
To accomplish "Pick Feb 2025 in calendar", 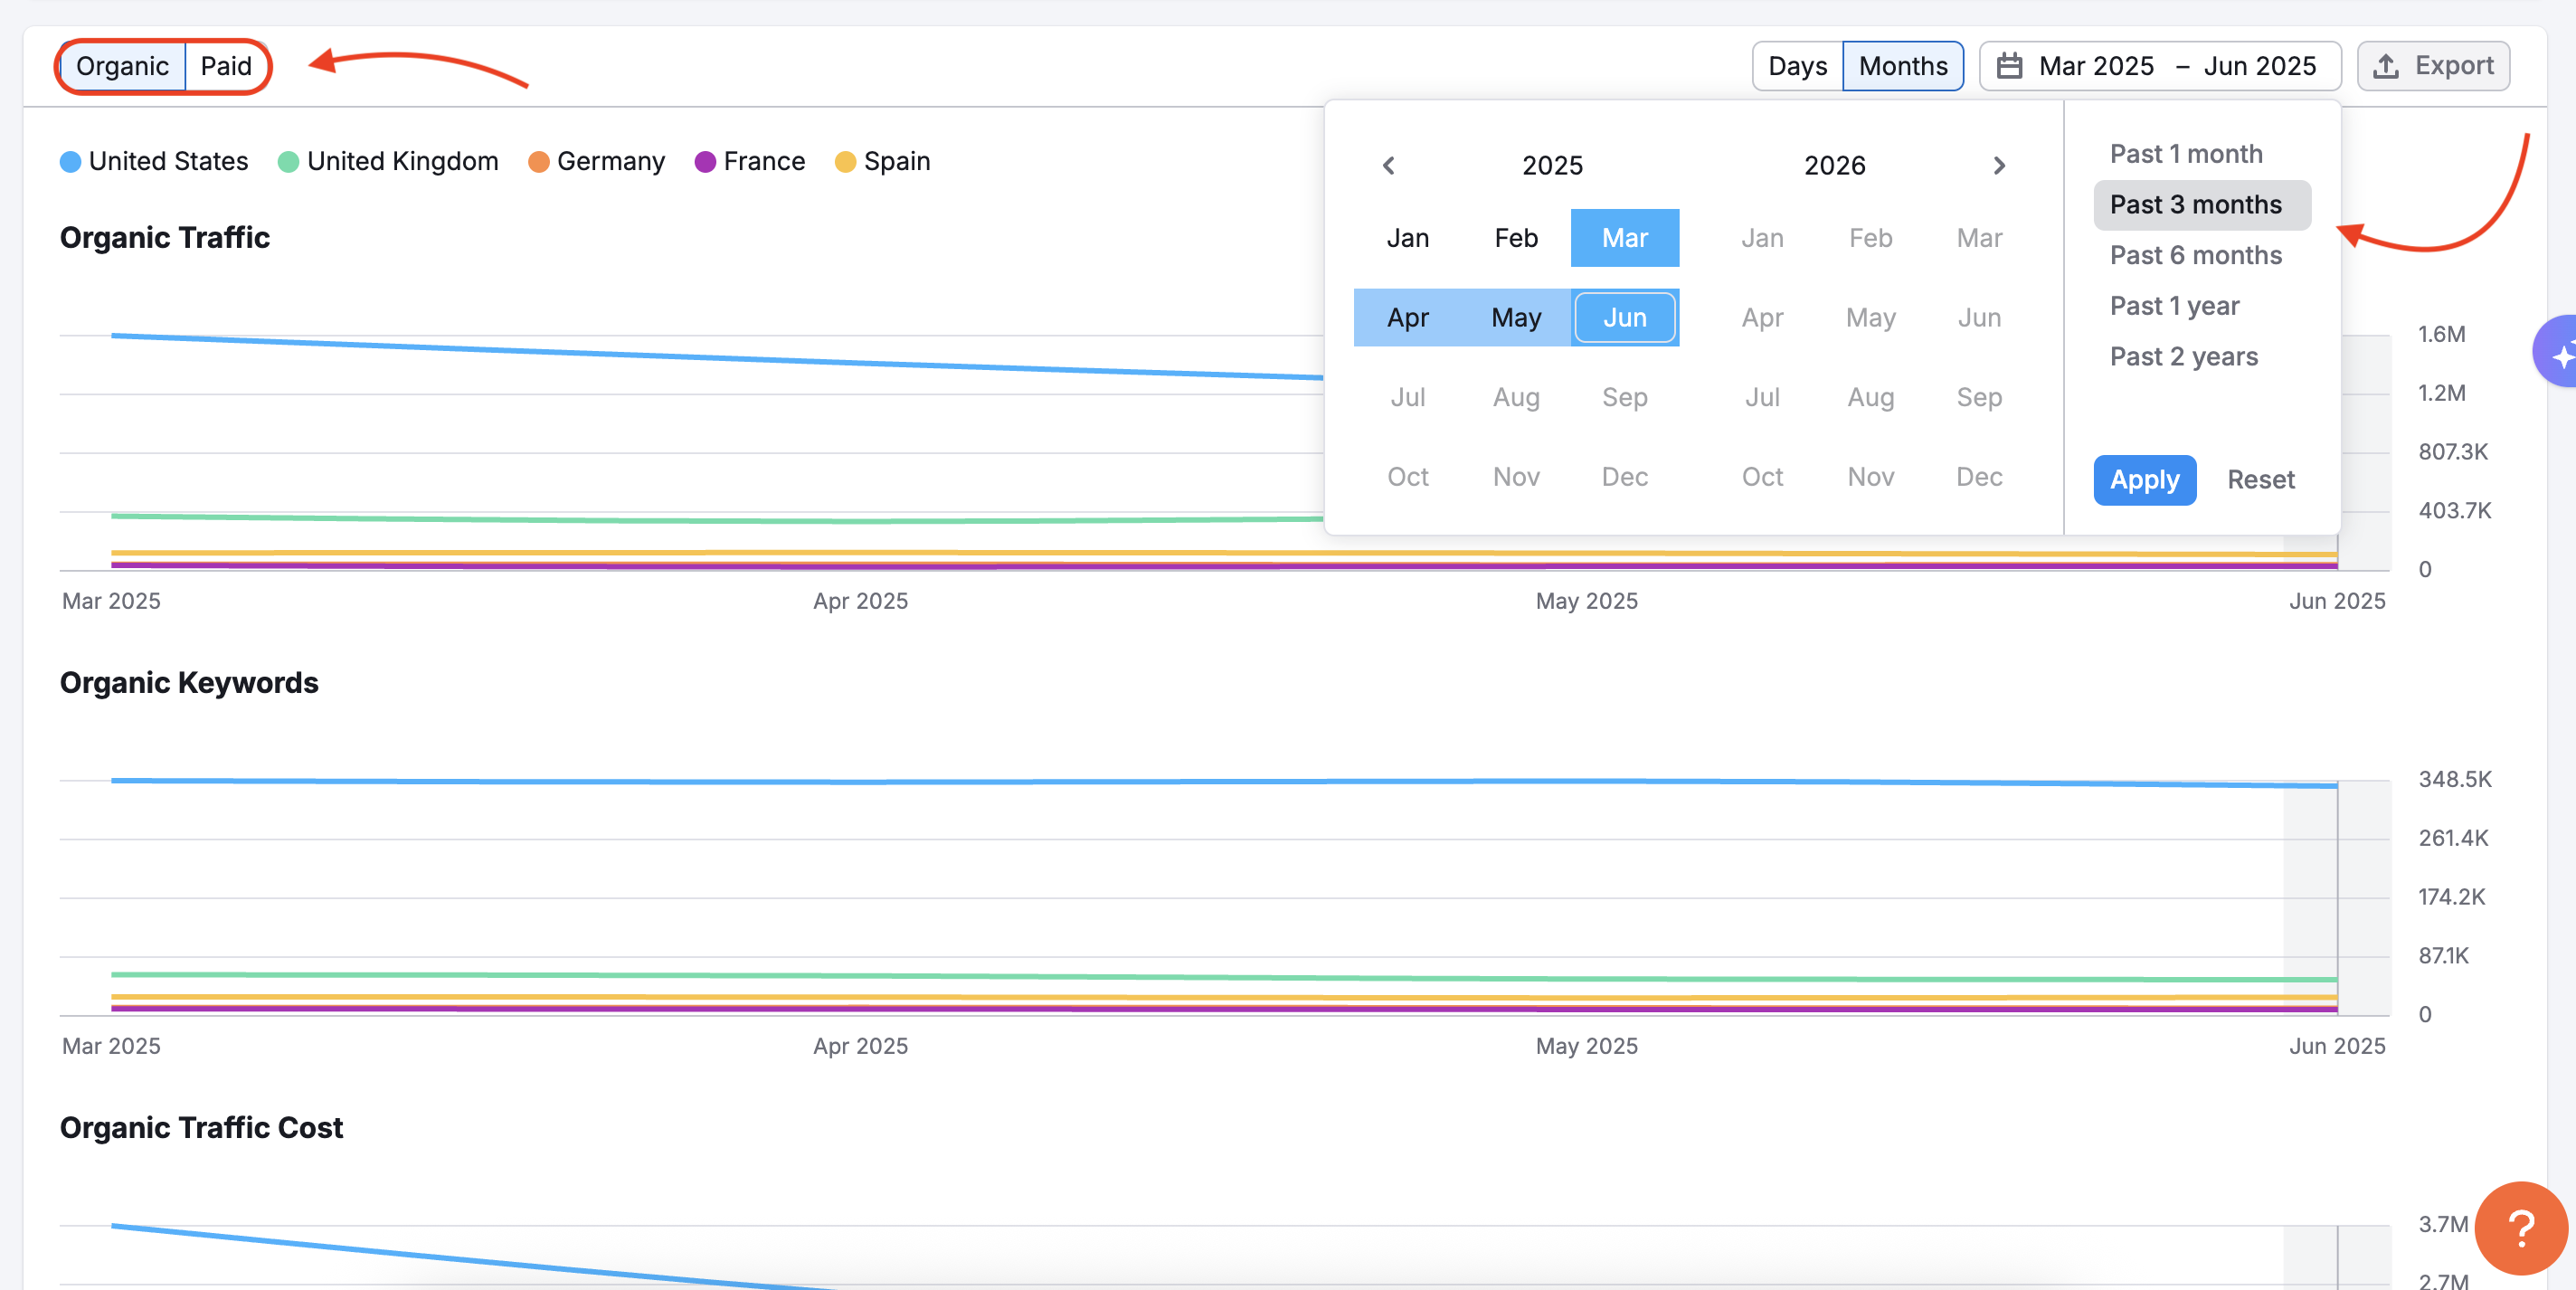I will [x=1516, y=238].
